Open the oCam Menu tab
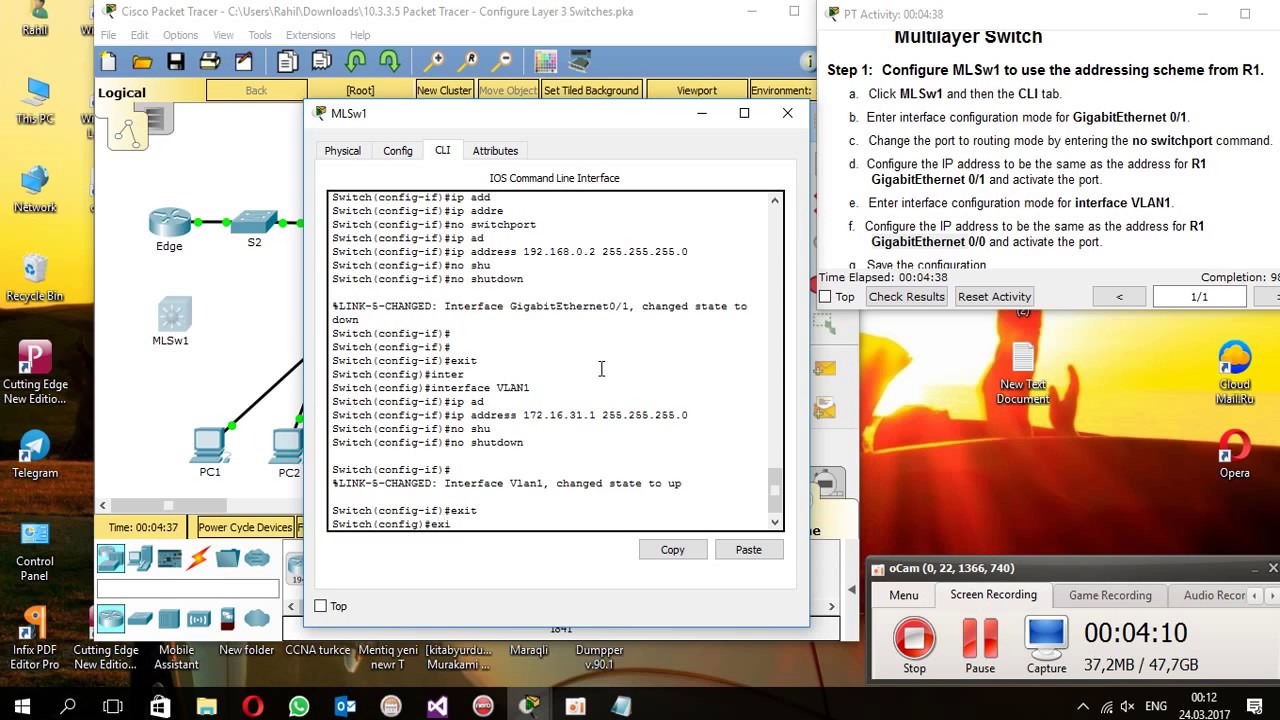Image resolution: width=1280 pixels, height=720 pixels. (904, 595)
